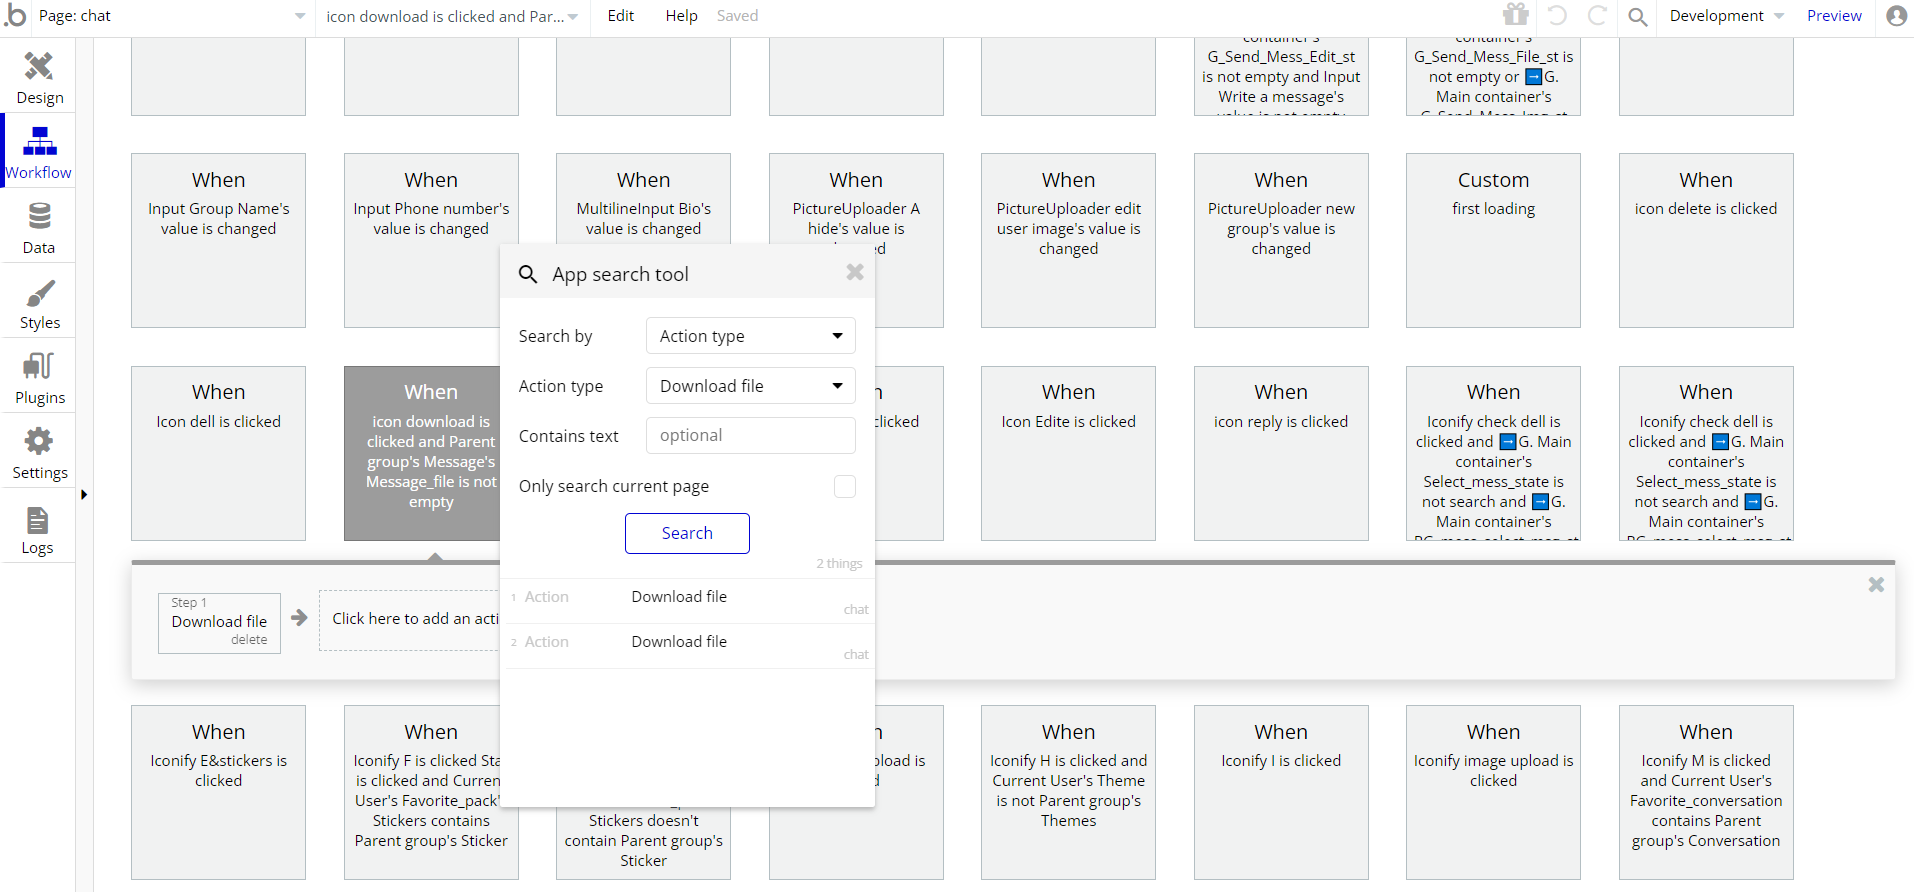Open the Styles brush icon
Screen dimensions: 1914x892
tap(39, 293)
